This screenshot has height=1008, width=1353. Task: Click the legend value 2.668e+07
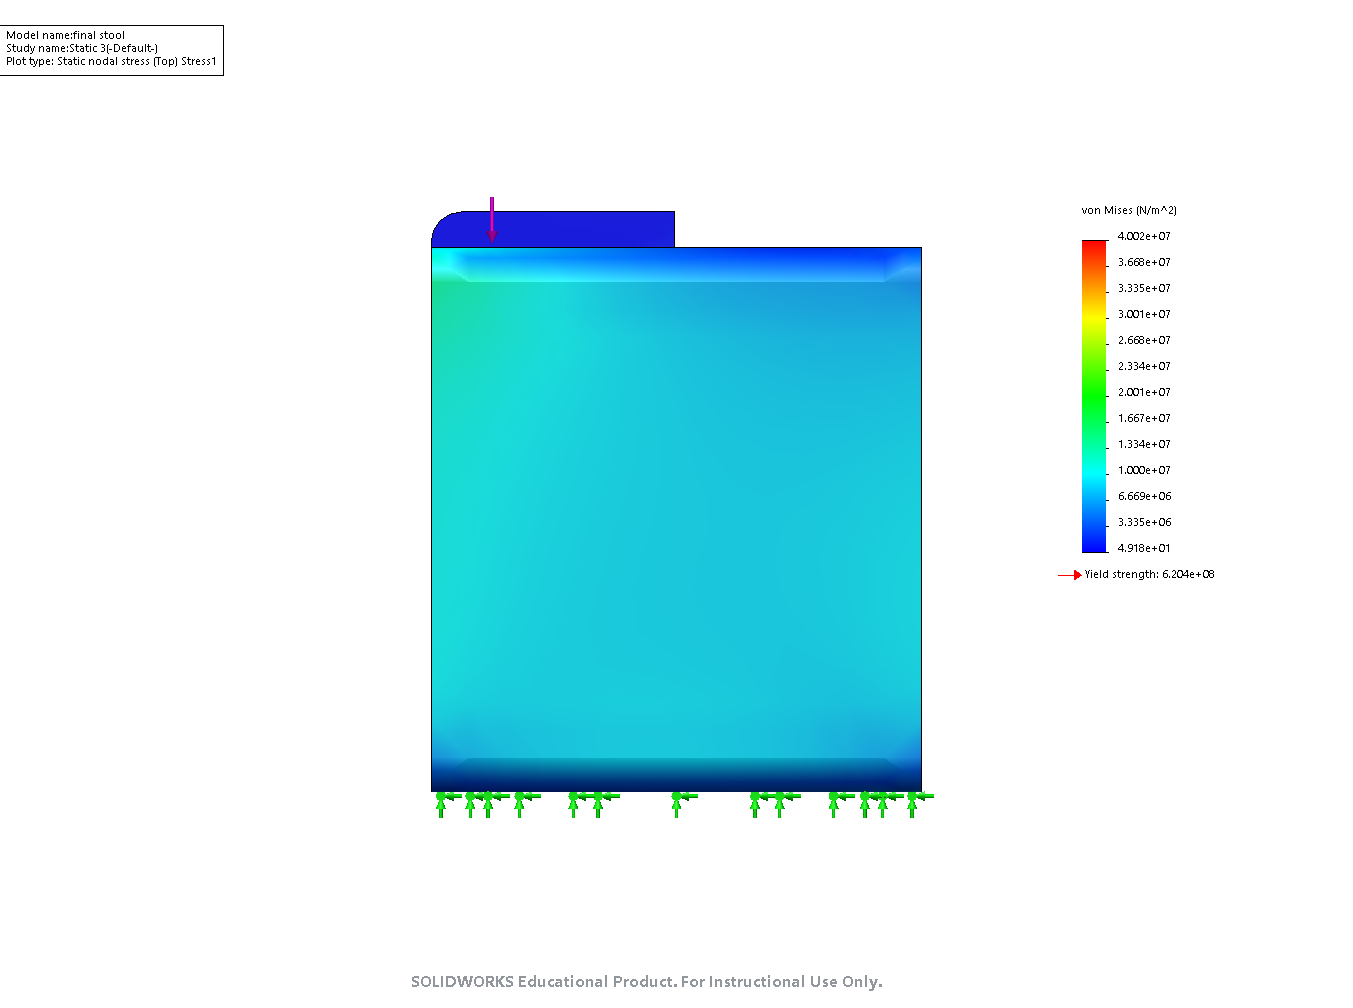click(x=1144, y=340)
